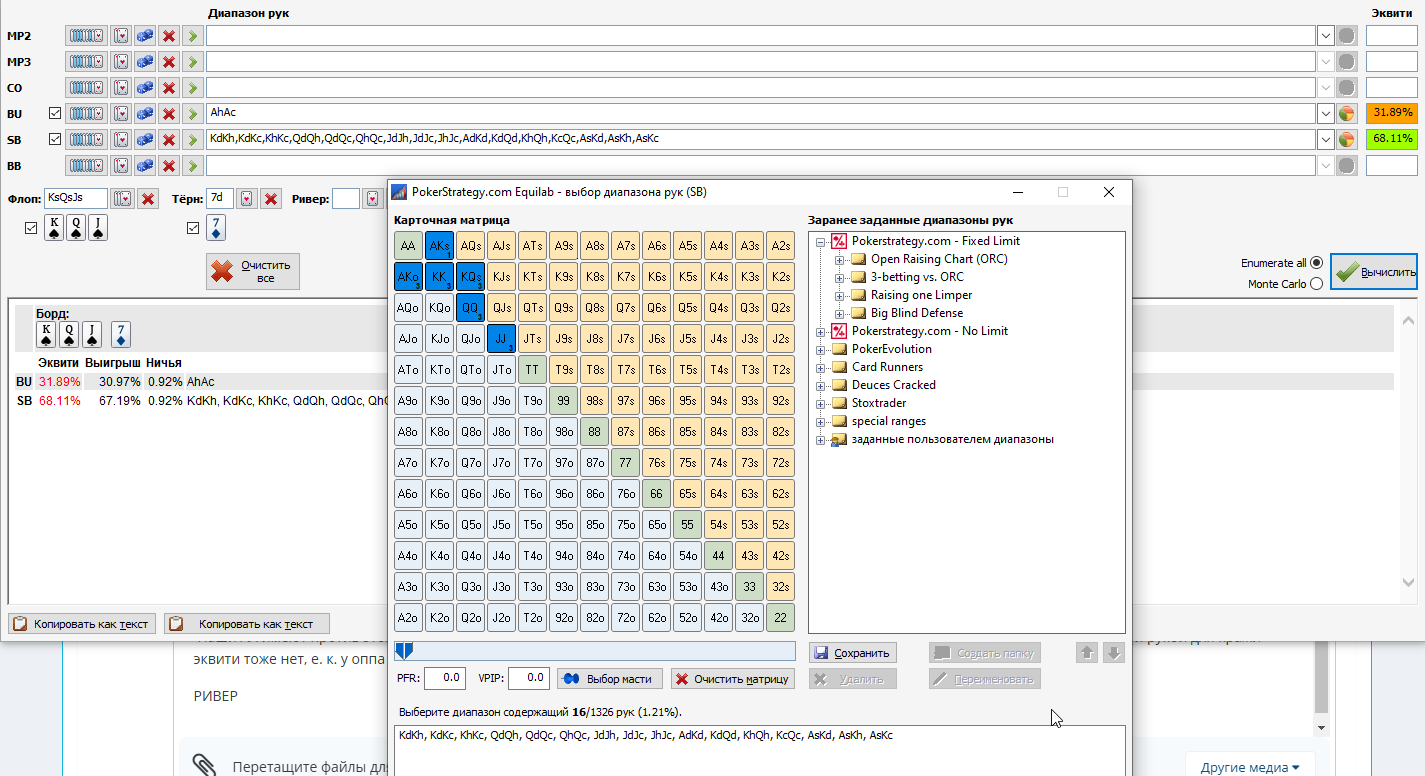Click the green arrow in the SB row
This screenshot has width=1425, height=776.
pos(192,139)
